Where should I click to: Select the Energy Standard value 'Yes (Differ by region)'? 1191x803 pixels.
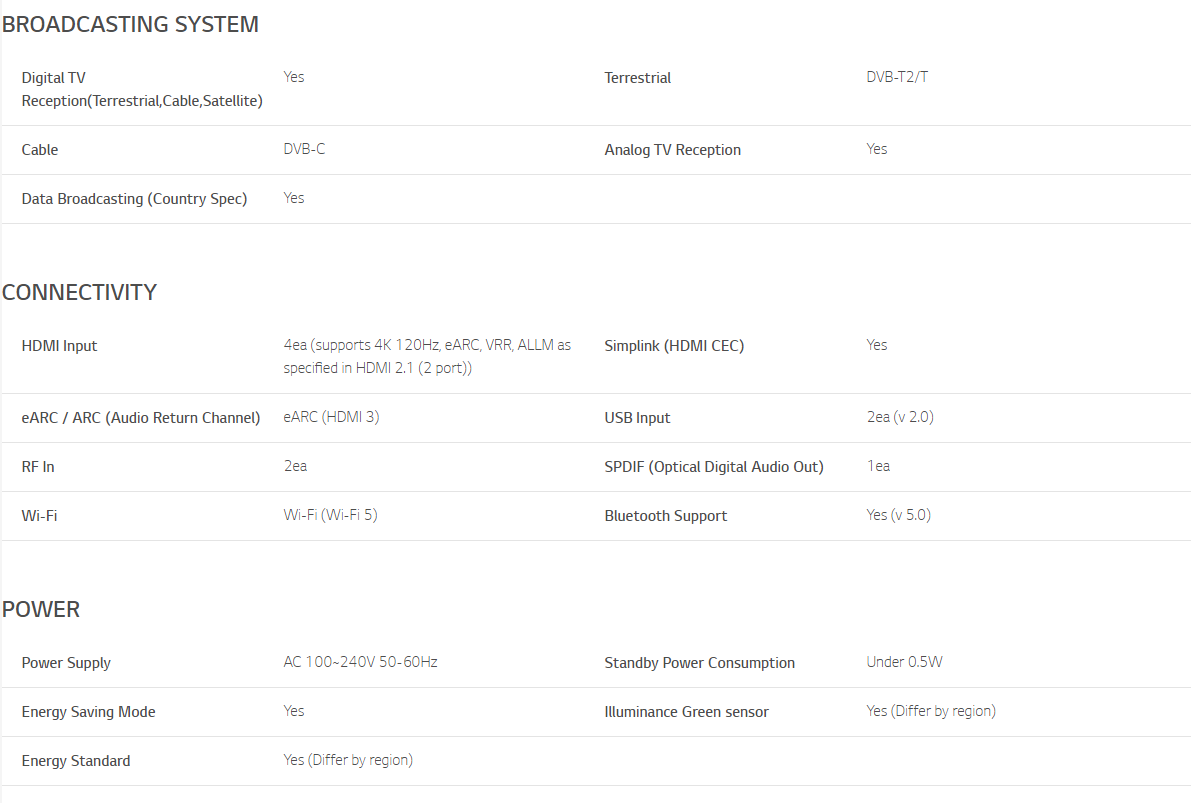coord(348,760)
